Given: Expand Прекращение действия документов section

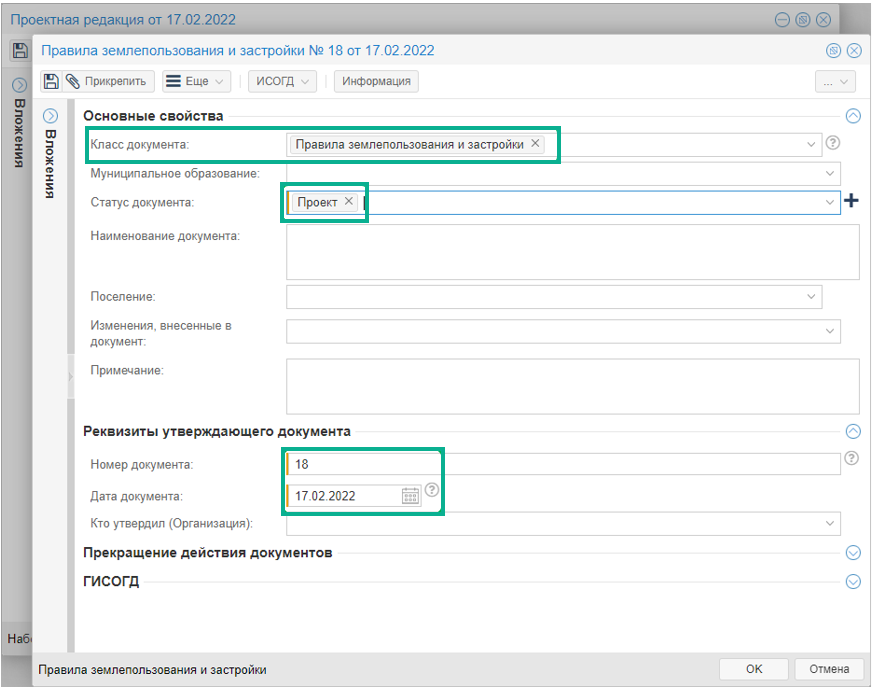Looking at the screenshot, I should 853,553.
